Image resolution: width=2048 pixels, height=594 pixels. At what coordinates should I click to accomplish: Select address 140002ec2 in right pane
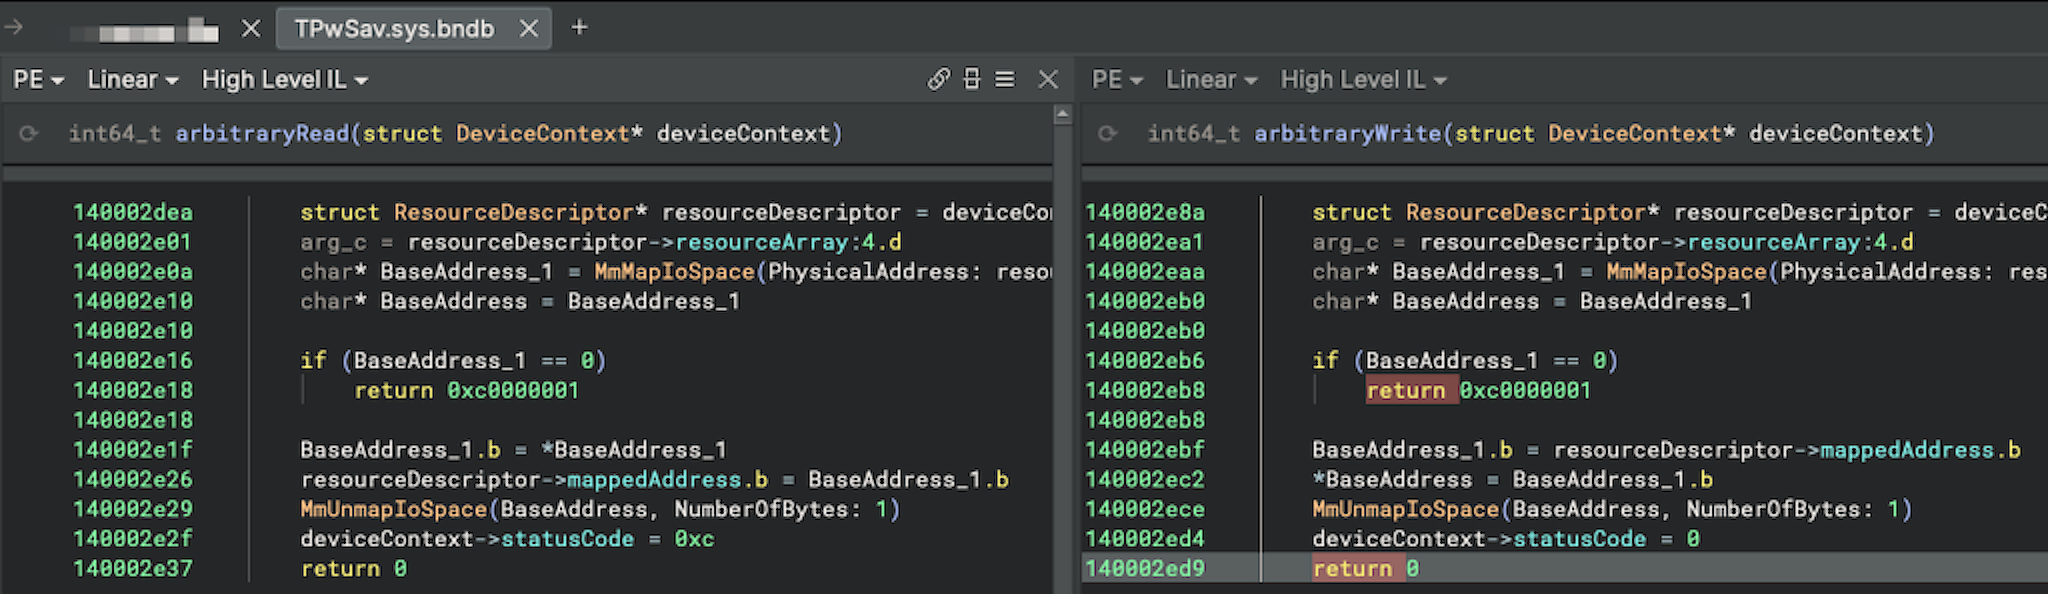click(x=1145, y=479)
